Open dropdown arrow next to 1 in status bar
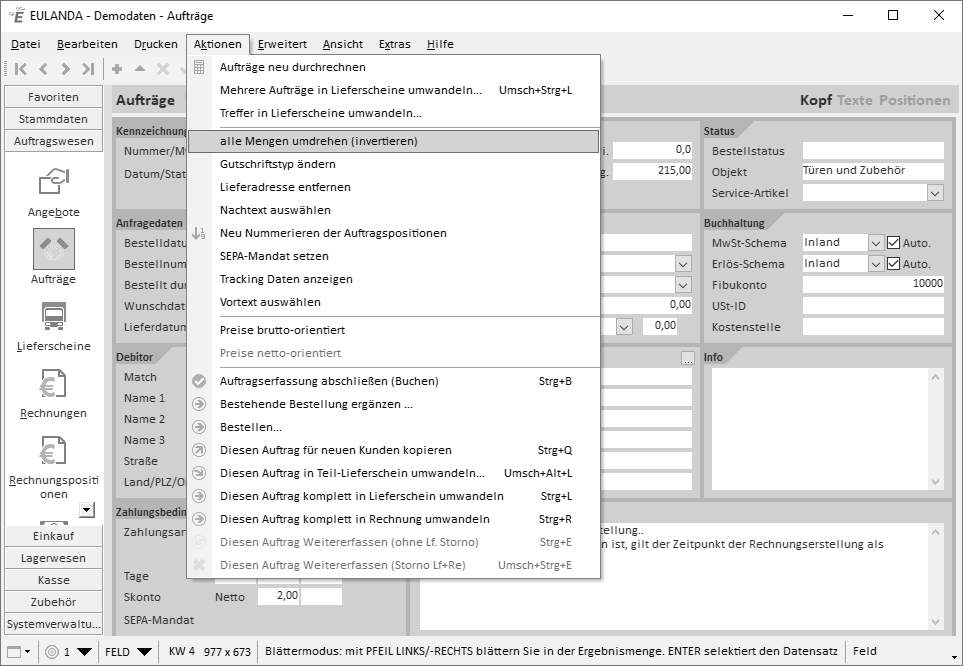The width and height of the screenshot is (963, 666). (84, 652)
